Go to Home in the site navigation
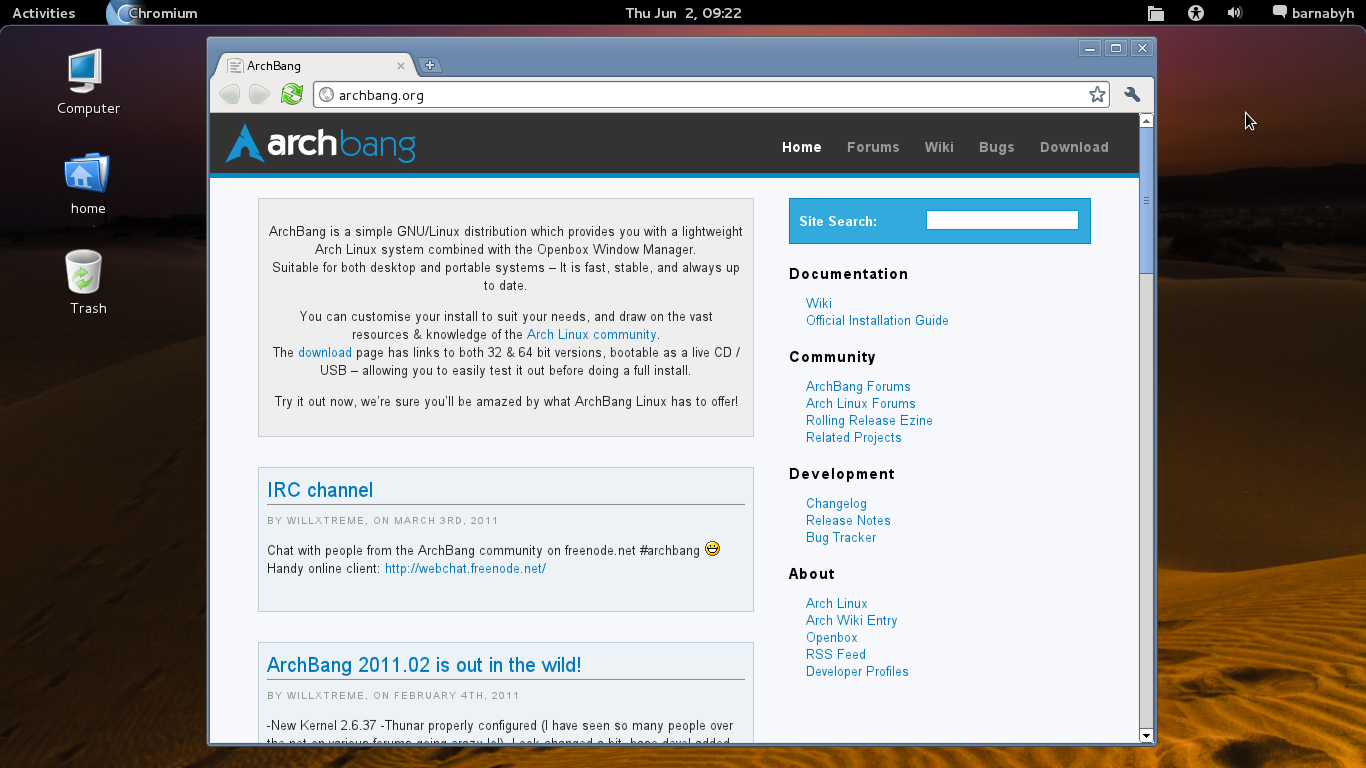1366x768 pixels. point(801,147)
